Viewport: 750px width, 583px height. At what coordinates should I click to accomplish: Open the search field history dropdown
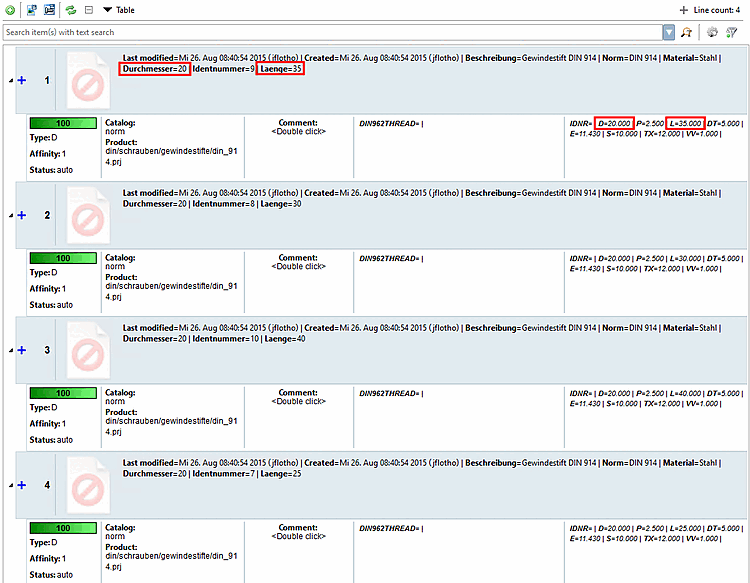(669, 33)
